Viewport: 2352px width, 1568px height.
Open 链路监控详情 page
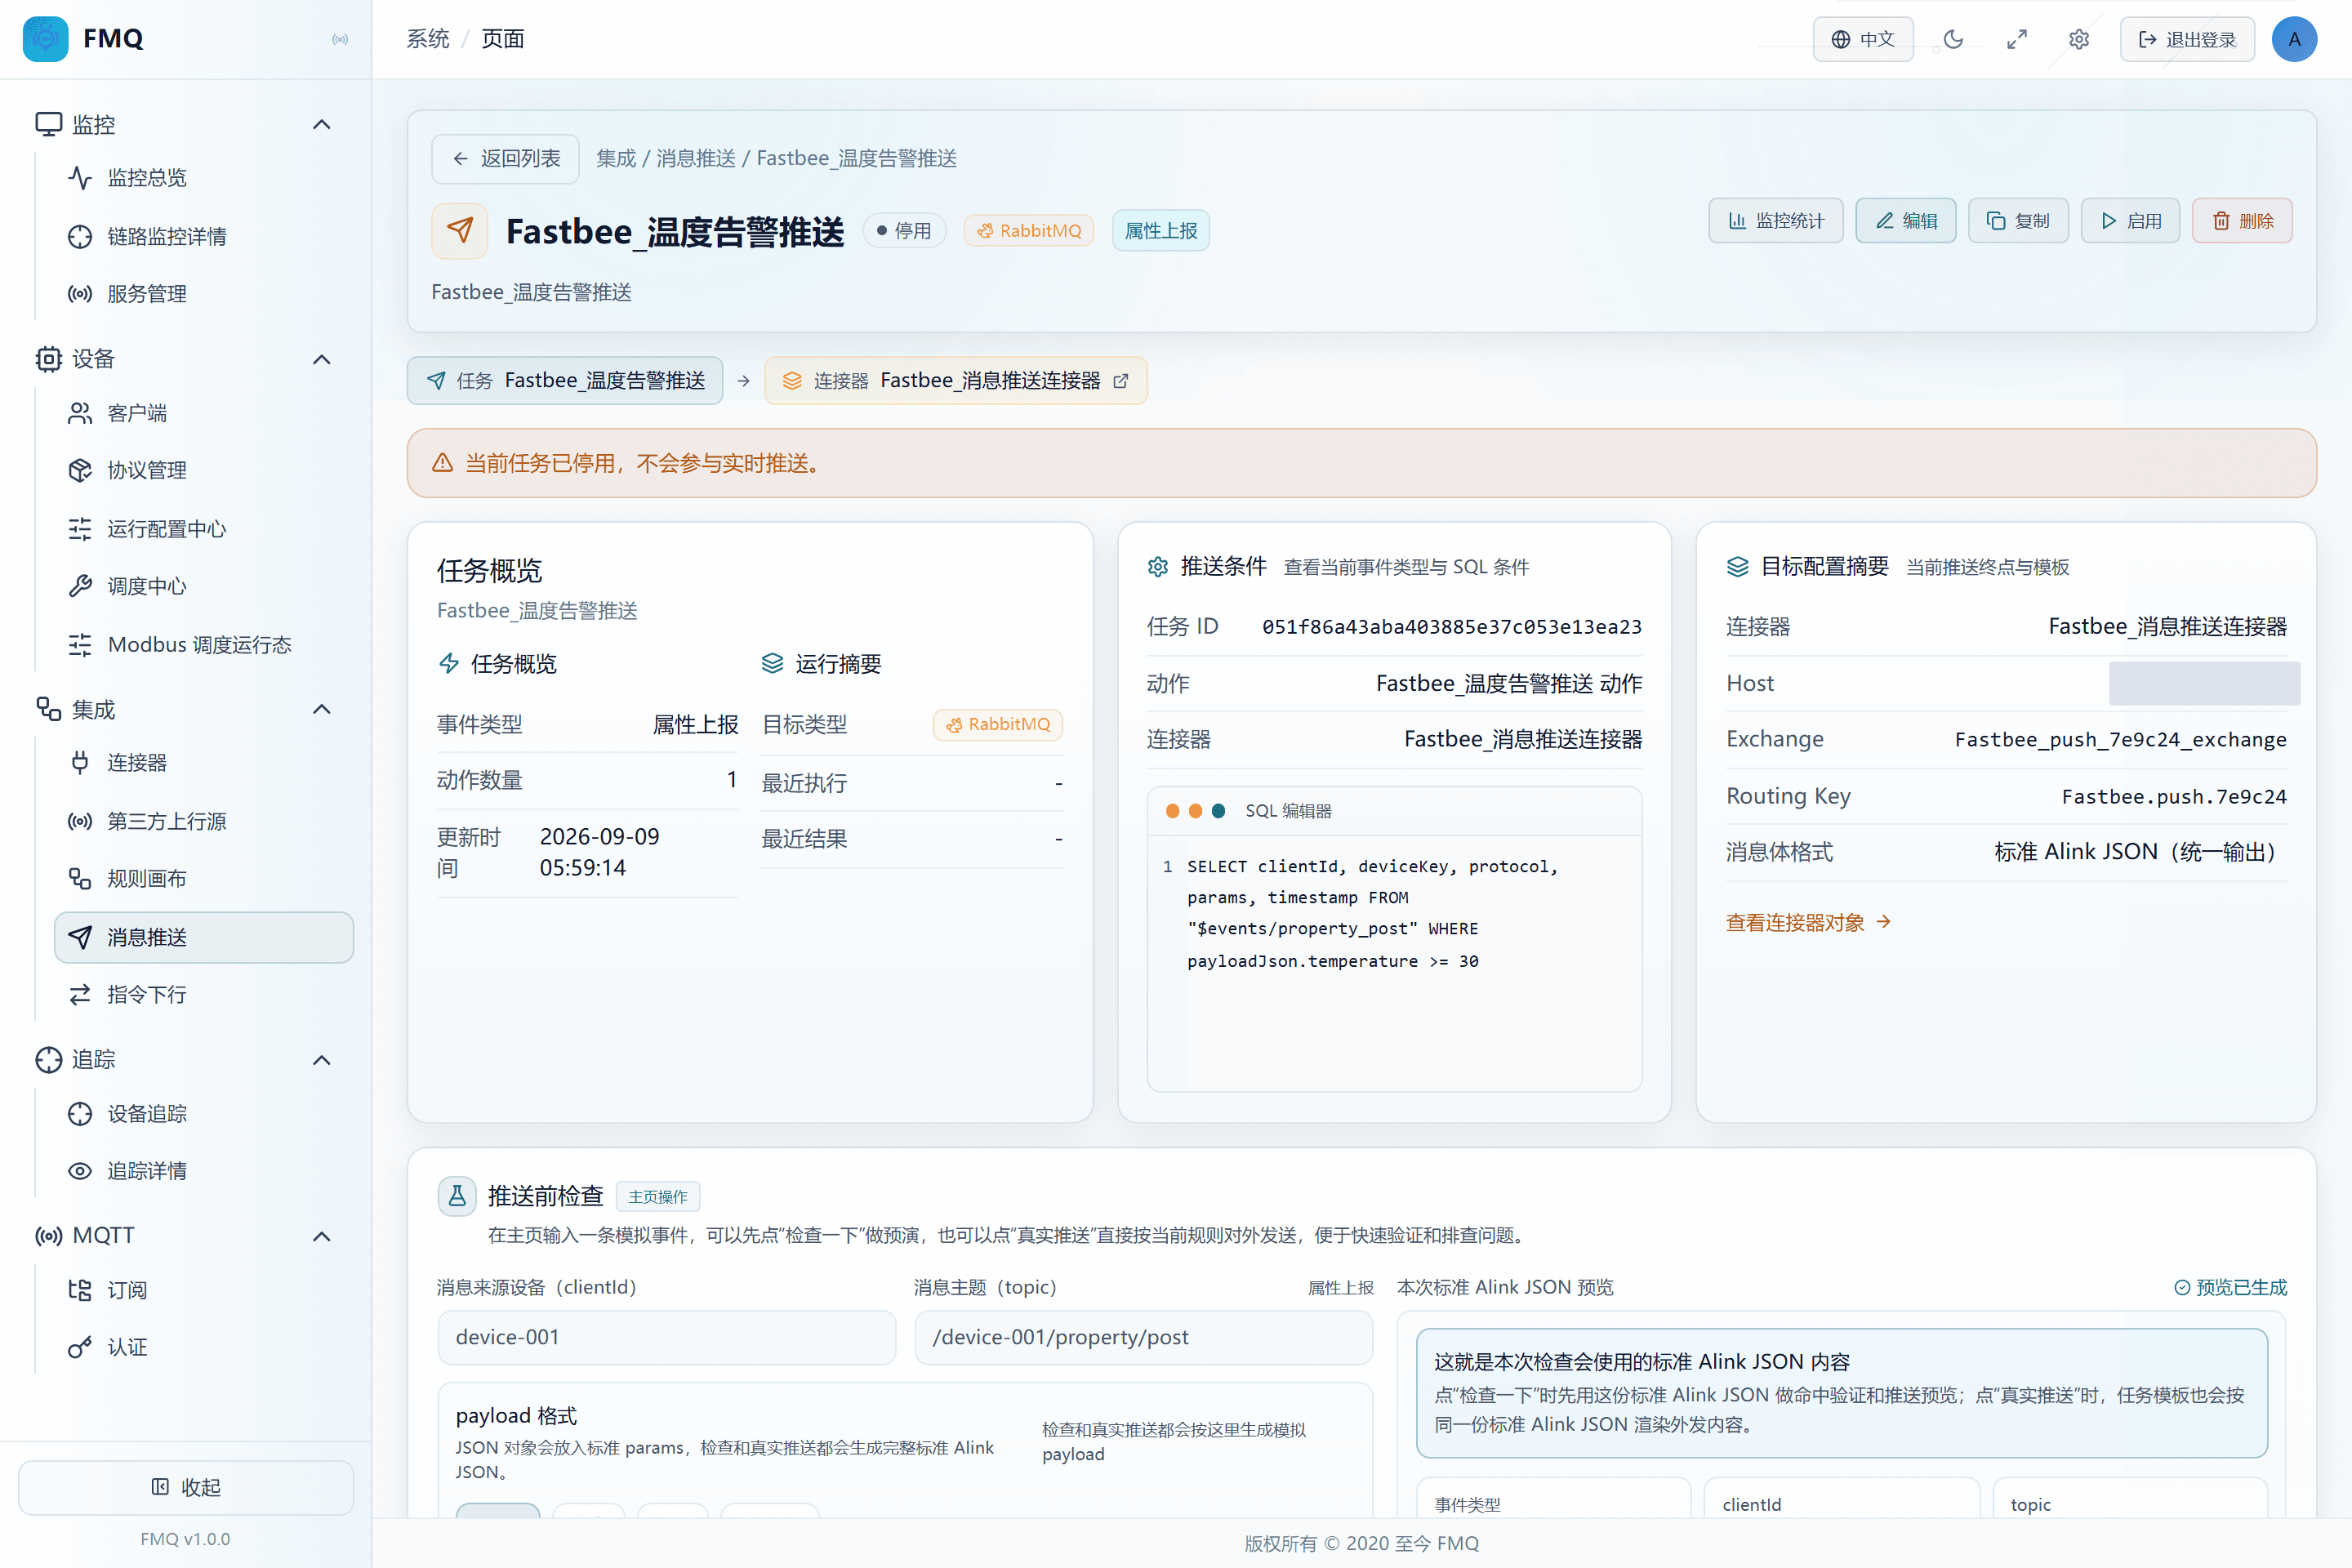tap(204, 236)
